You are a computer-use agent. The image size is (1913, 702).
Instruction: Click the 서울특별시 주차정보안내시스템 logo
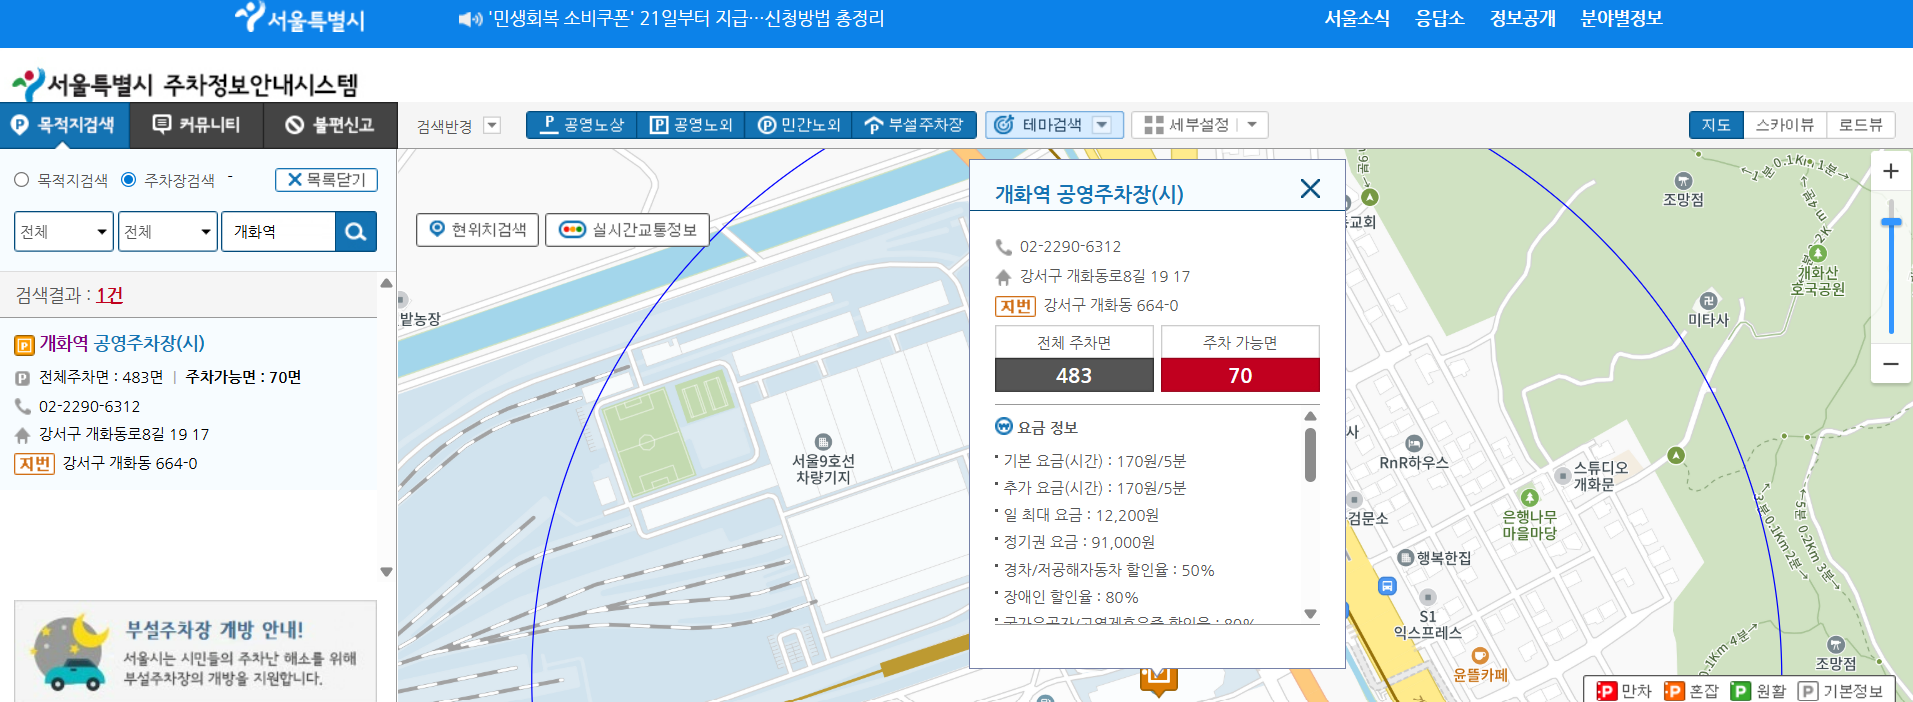(x=185, y=84)
